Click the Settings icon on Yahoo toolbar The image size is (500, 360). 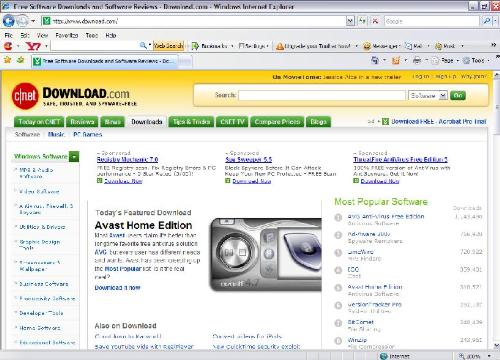coord(242,46)
